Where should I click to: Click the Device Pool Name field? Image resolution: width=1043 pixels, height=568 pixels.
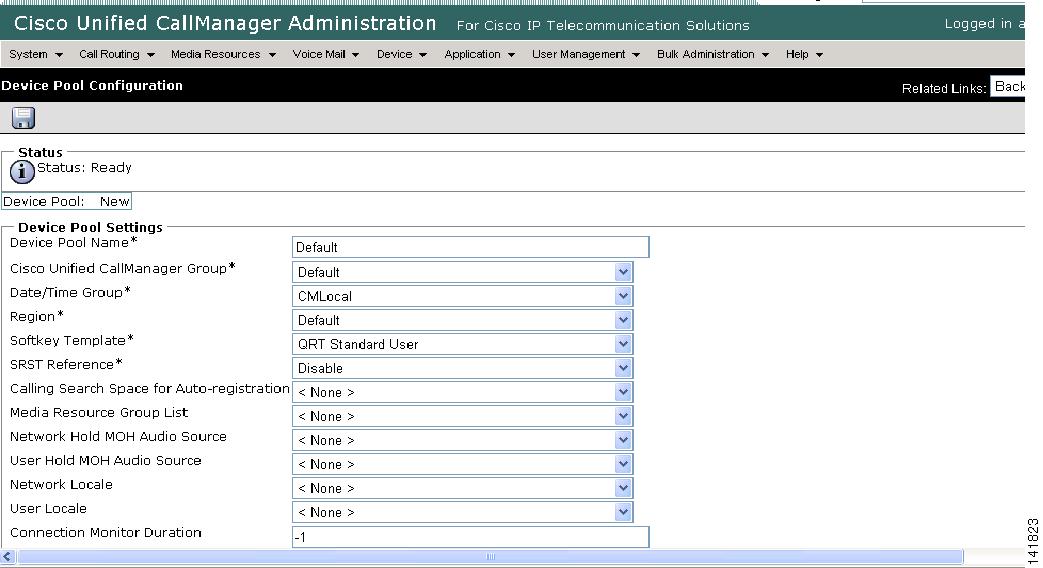[x=470, y=247]
